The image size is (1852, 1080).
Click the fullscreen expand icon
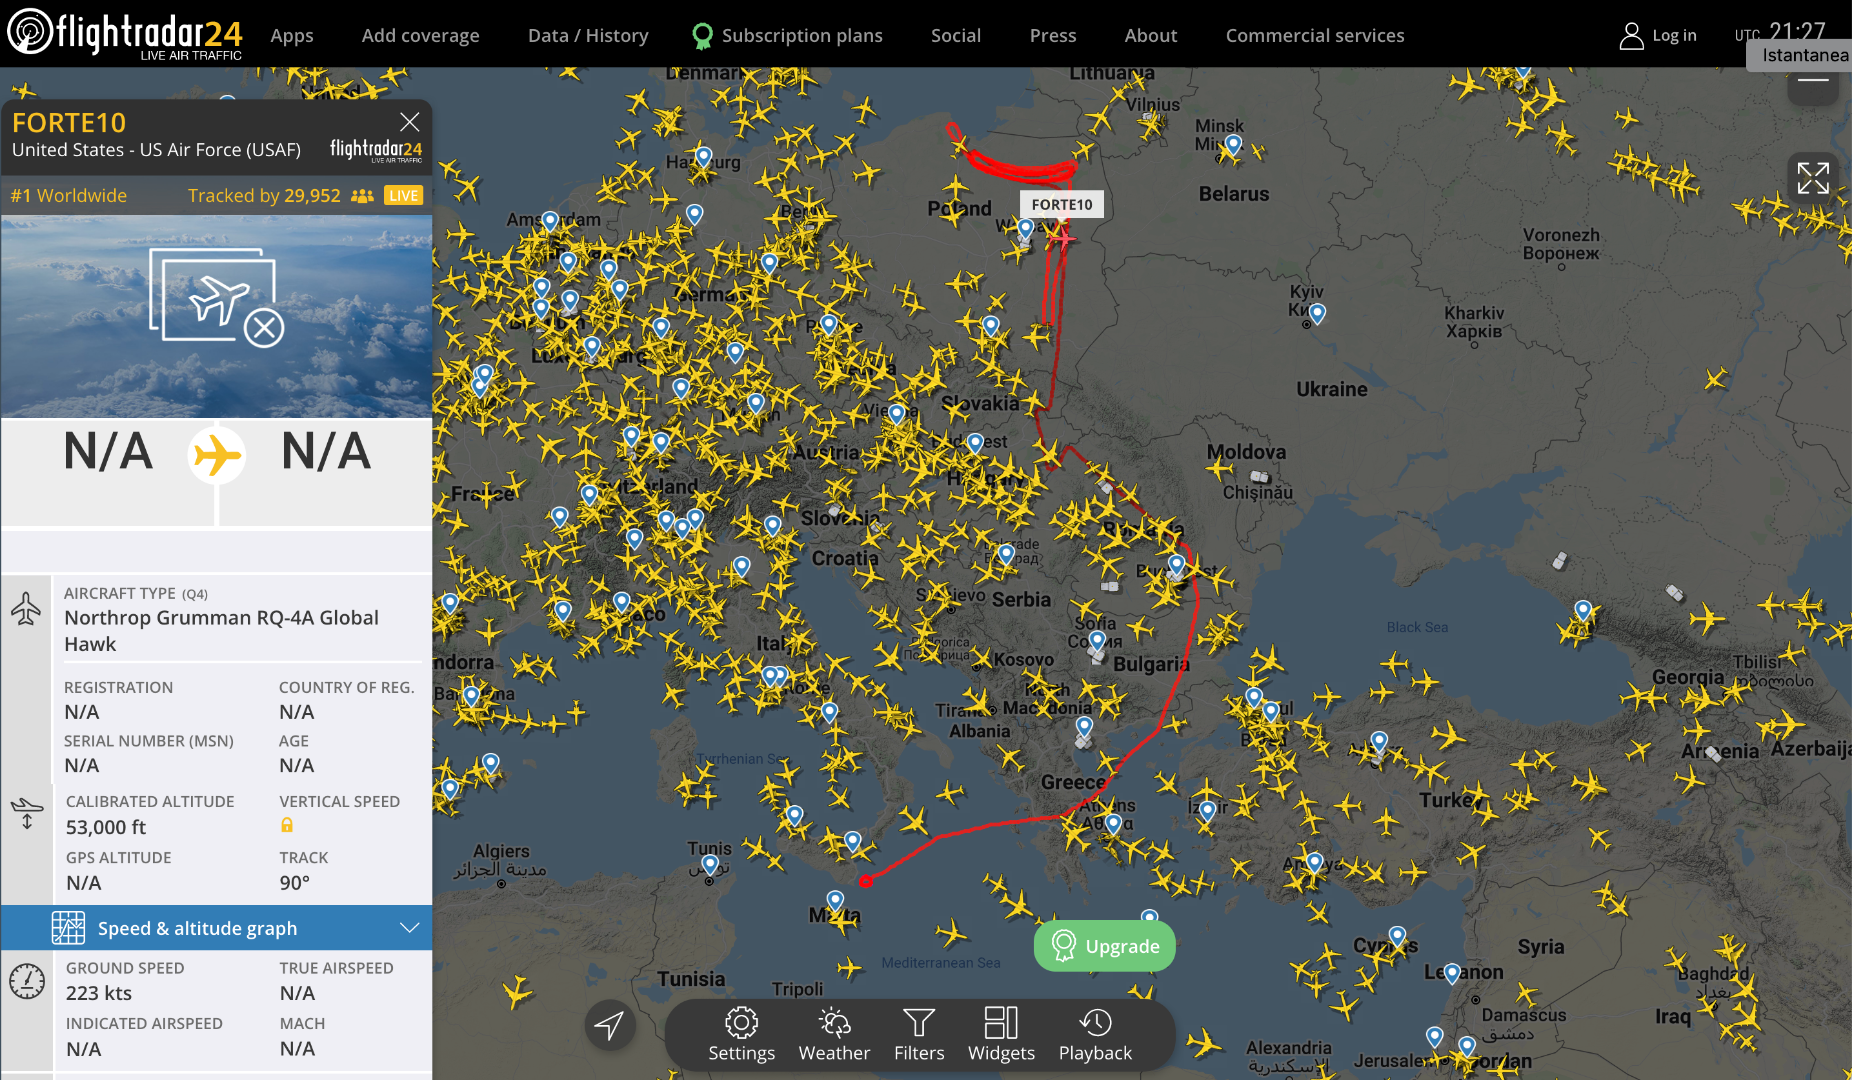click(x=1812, y=178)
